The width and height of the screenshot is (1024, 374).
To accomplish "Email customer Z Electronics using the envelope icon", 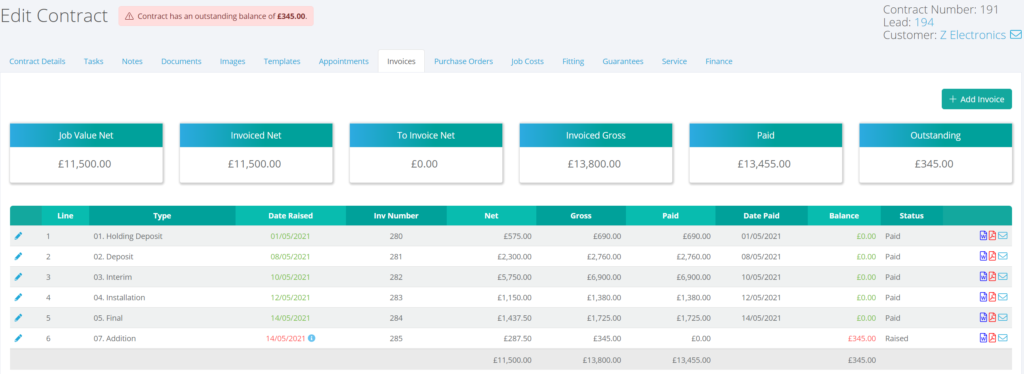I will click(x=1016, y=35).
